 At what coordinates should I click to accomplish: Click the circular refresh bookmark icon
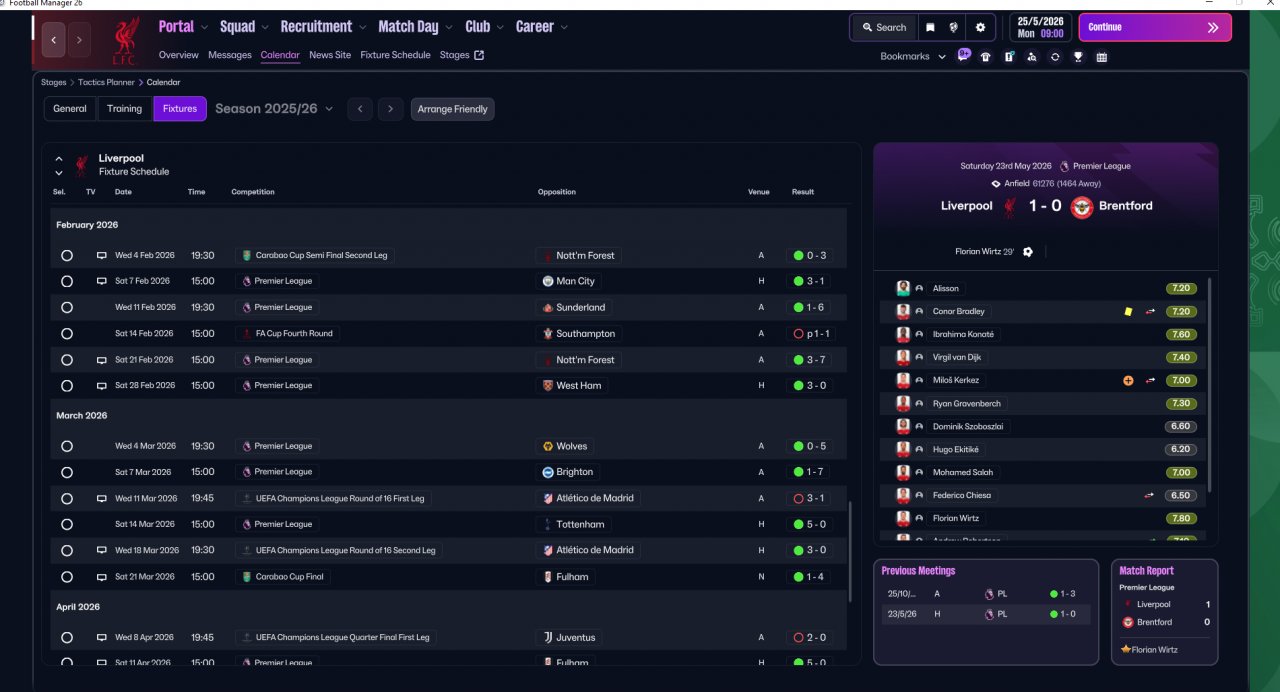[x=1055, y=57]
